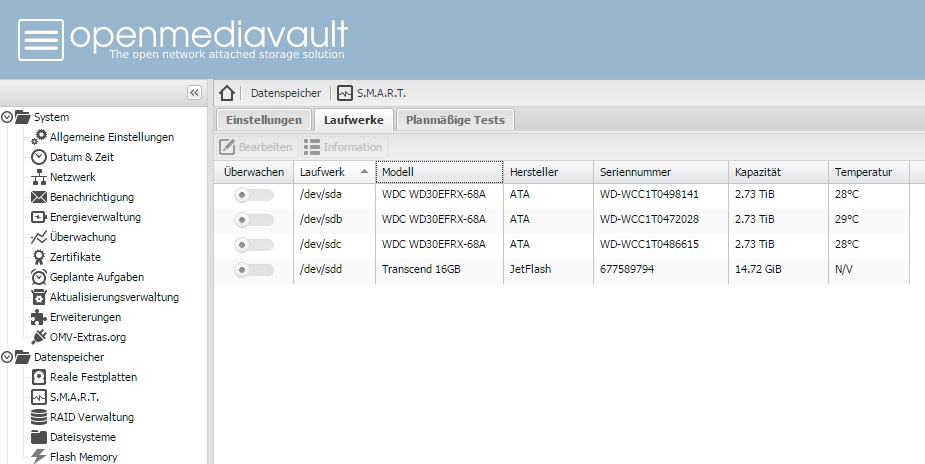Open Allgemeine Einstellungen in the tree
This screenshot has height=464, width=925.
click(112, 137)
